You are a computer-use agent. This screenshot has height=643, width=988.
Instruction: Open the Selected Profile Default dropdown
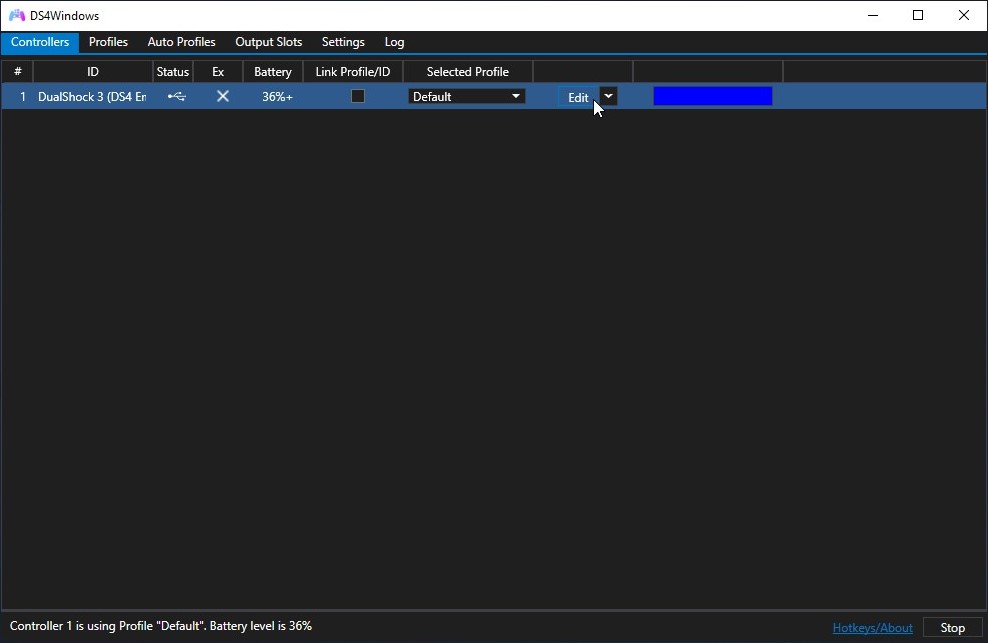(x=467, y=96)
